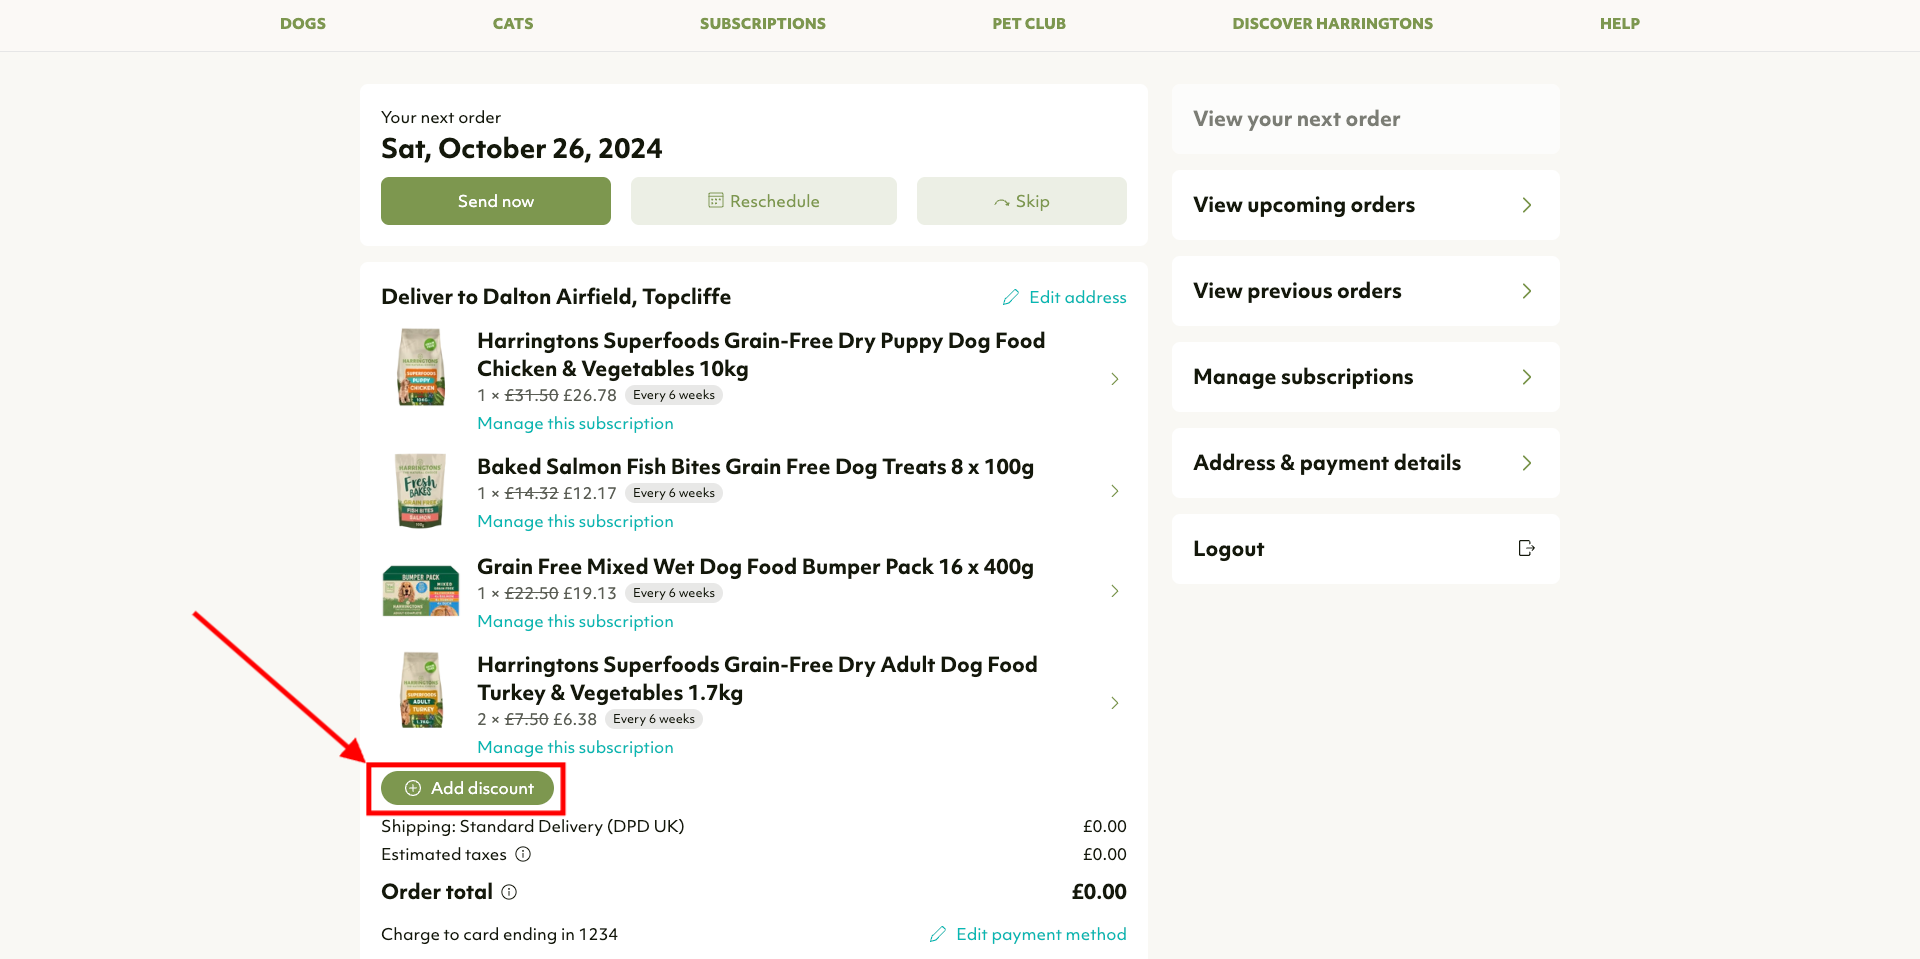
Task: Expand the Wet Dog Food Bumper Pack chevron
Action: coord(1115,591)
